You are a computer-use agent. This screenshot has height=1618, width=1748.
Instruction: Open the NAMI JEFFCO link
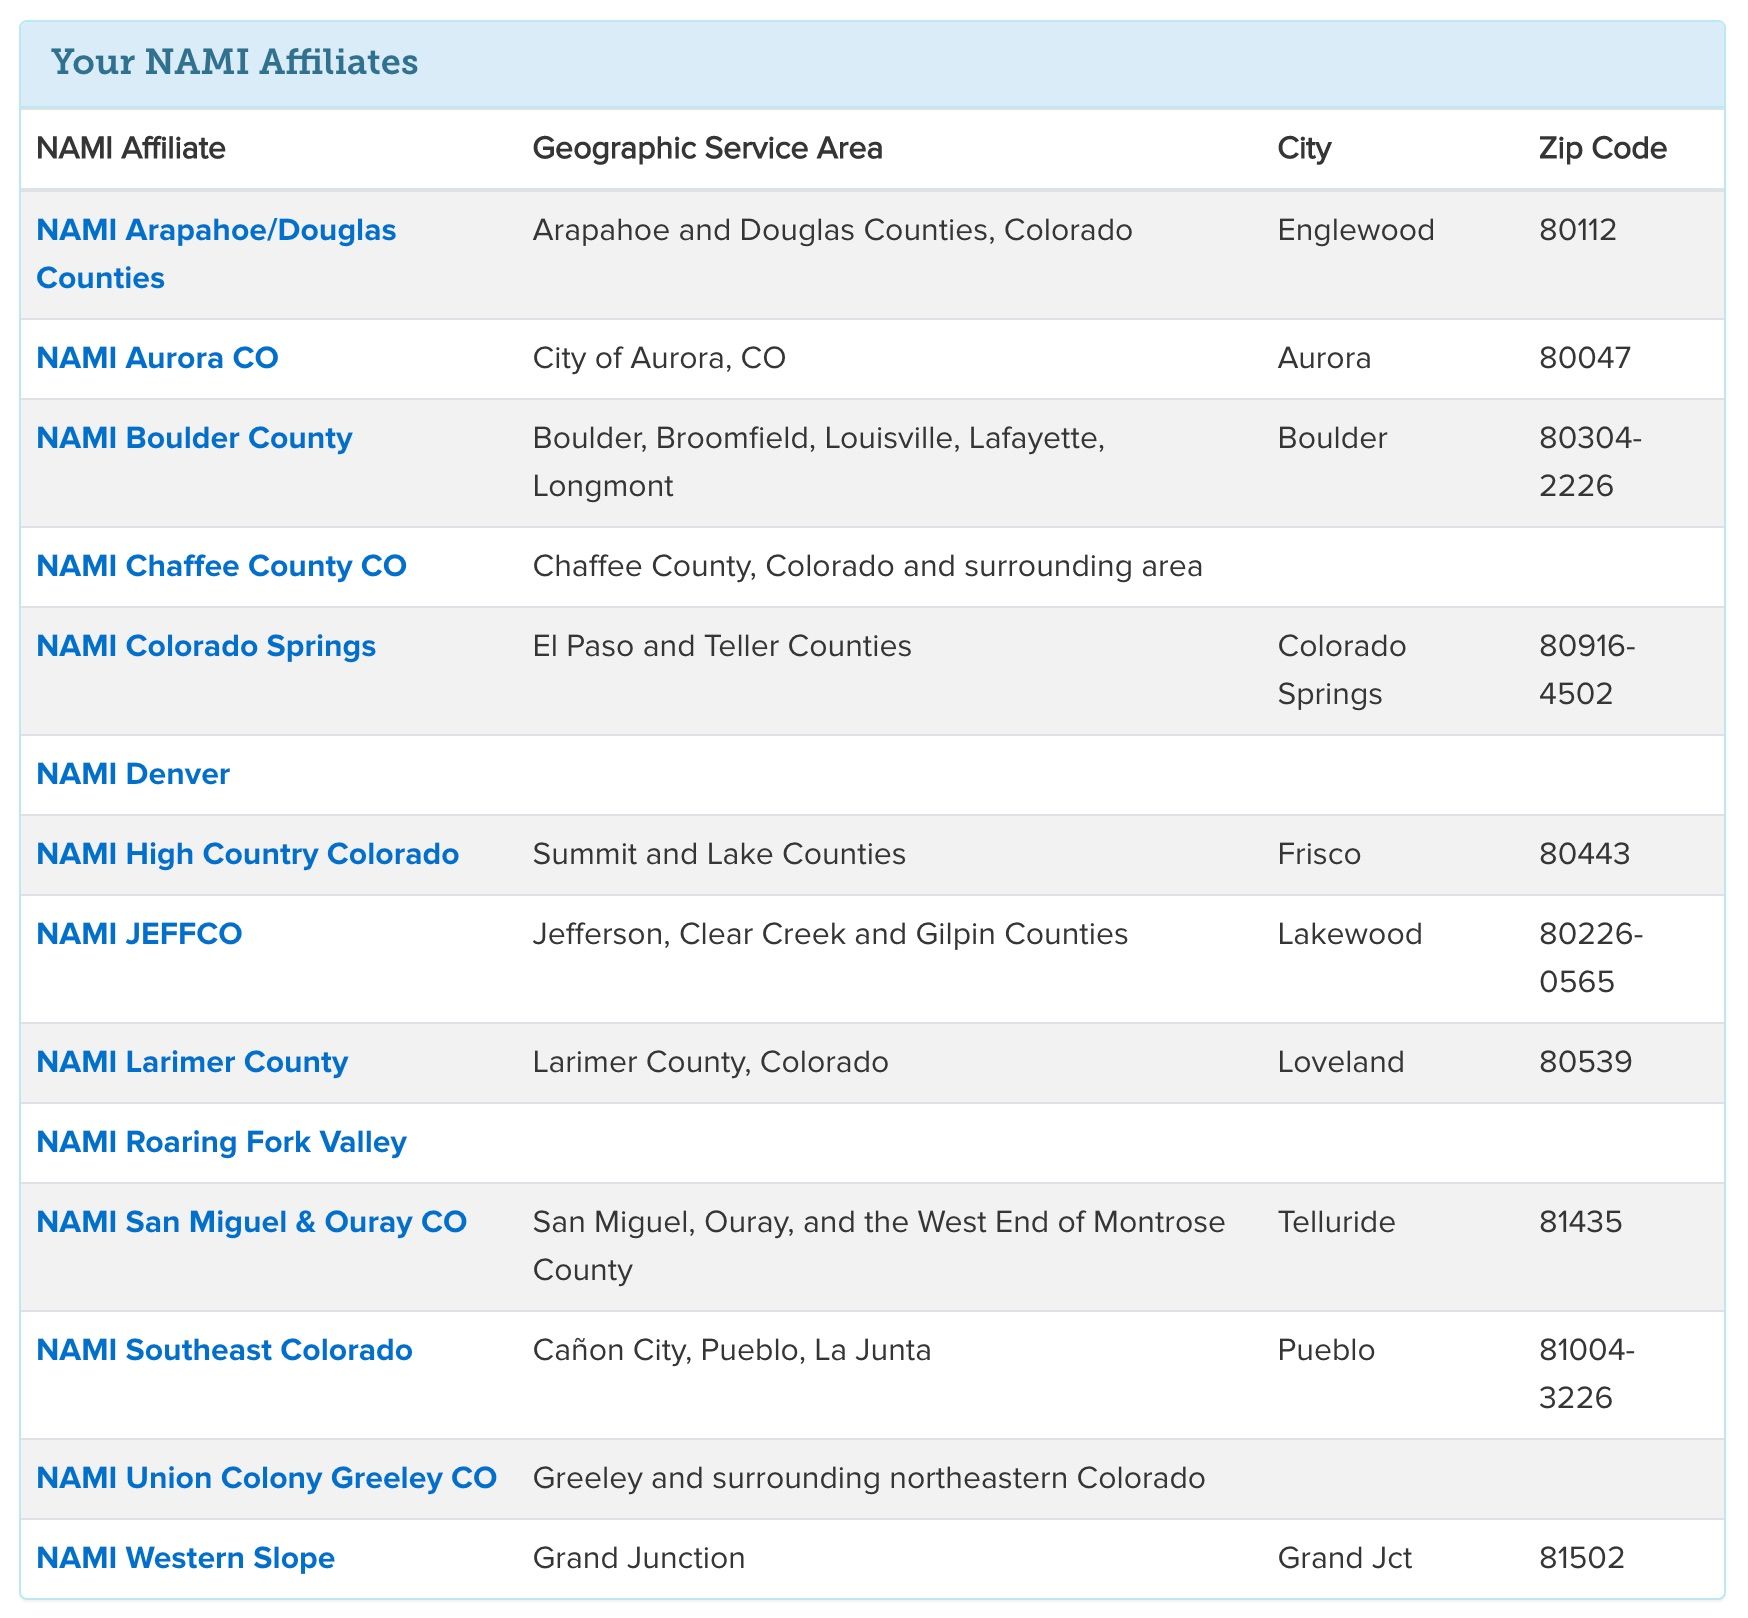[x=139, y=934]
